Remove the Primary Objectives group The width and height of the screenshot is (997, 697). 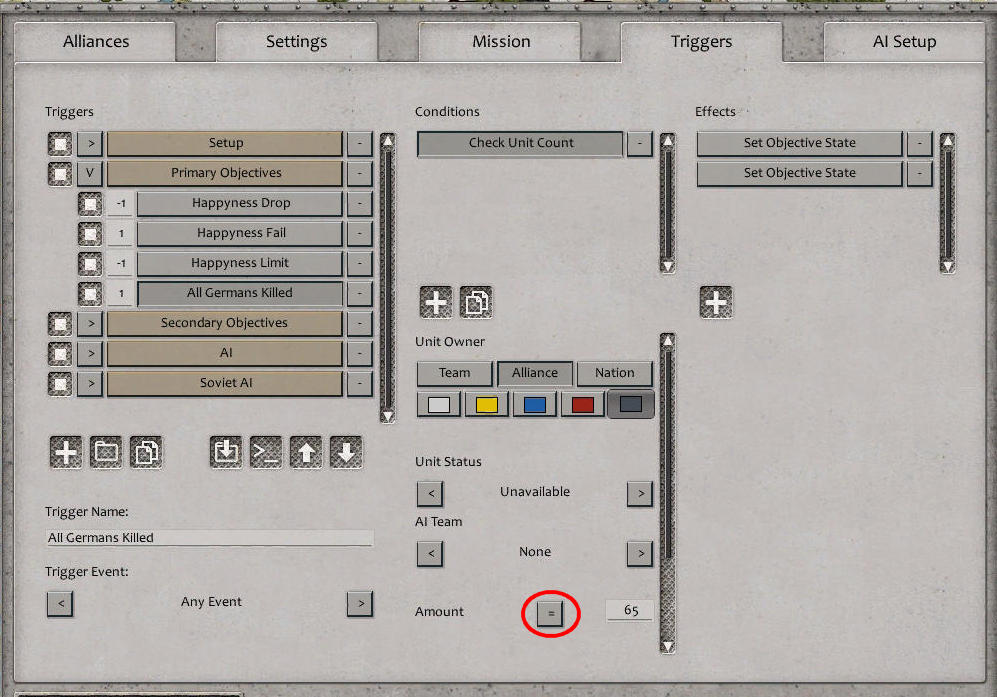(360, 174)
